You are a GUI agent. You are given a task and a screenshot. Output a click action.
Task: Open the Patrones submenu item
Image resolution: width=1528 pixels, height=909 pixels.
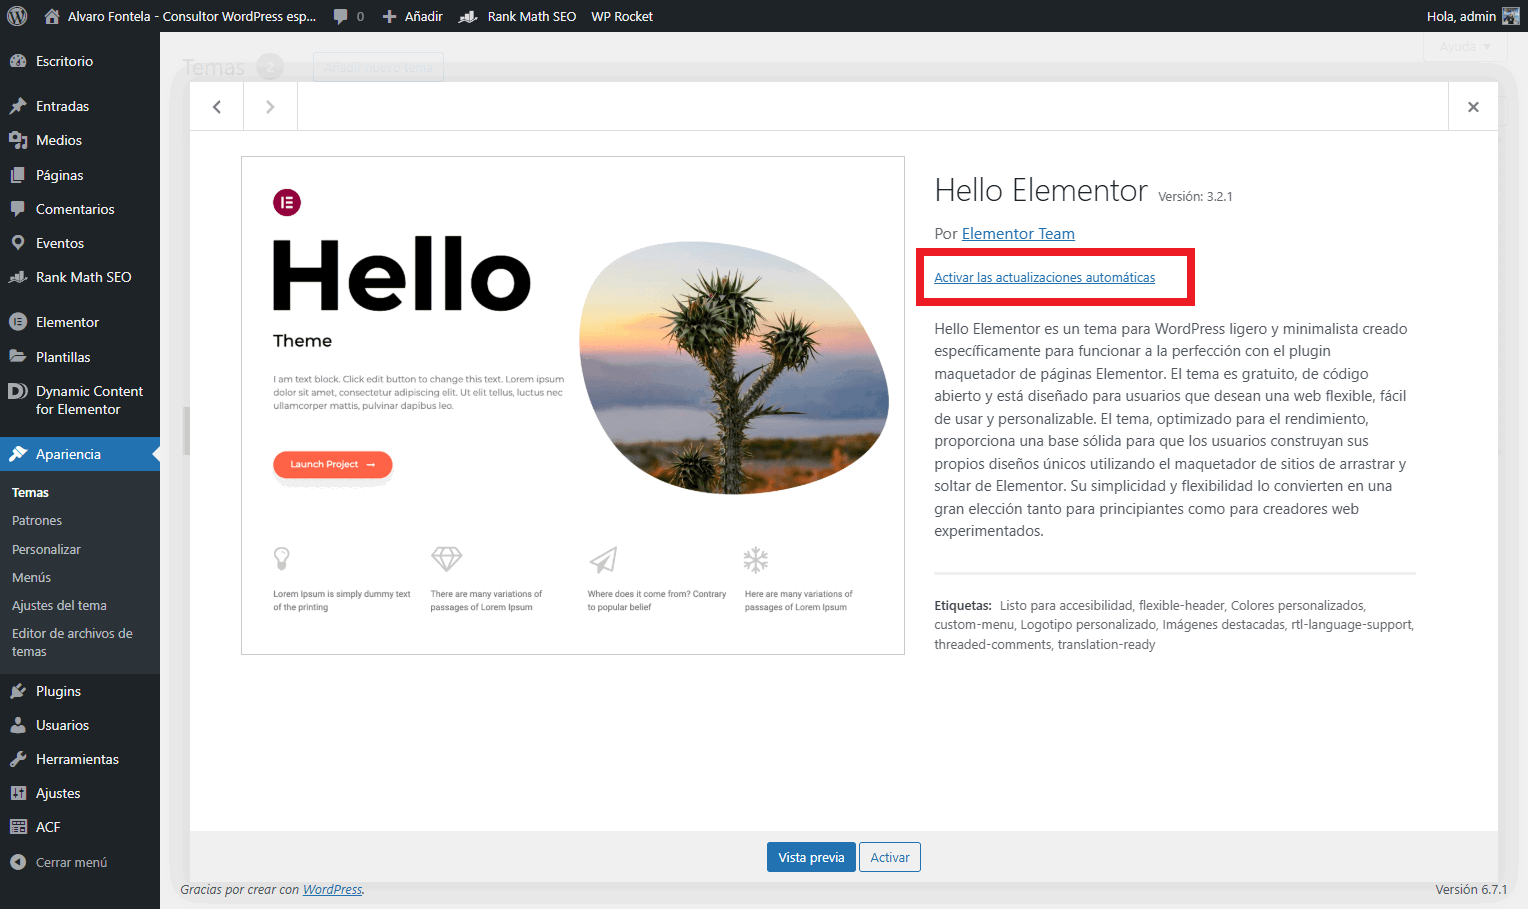(37, 521)
